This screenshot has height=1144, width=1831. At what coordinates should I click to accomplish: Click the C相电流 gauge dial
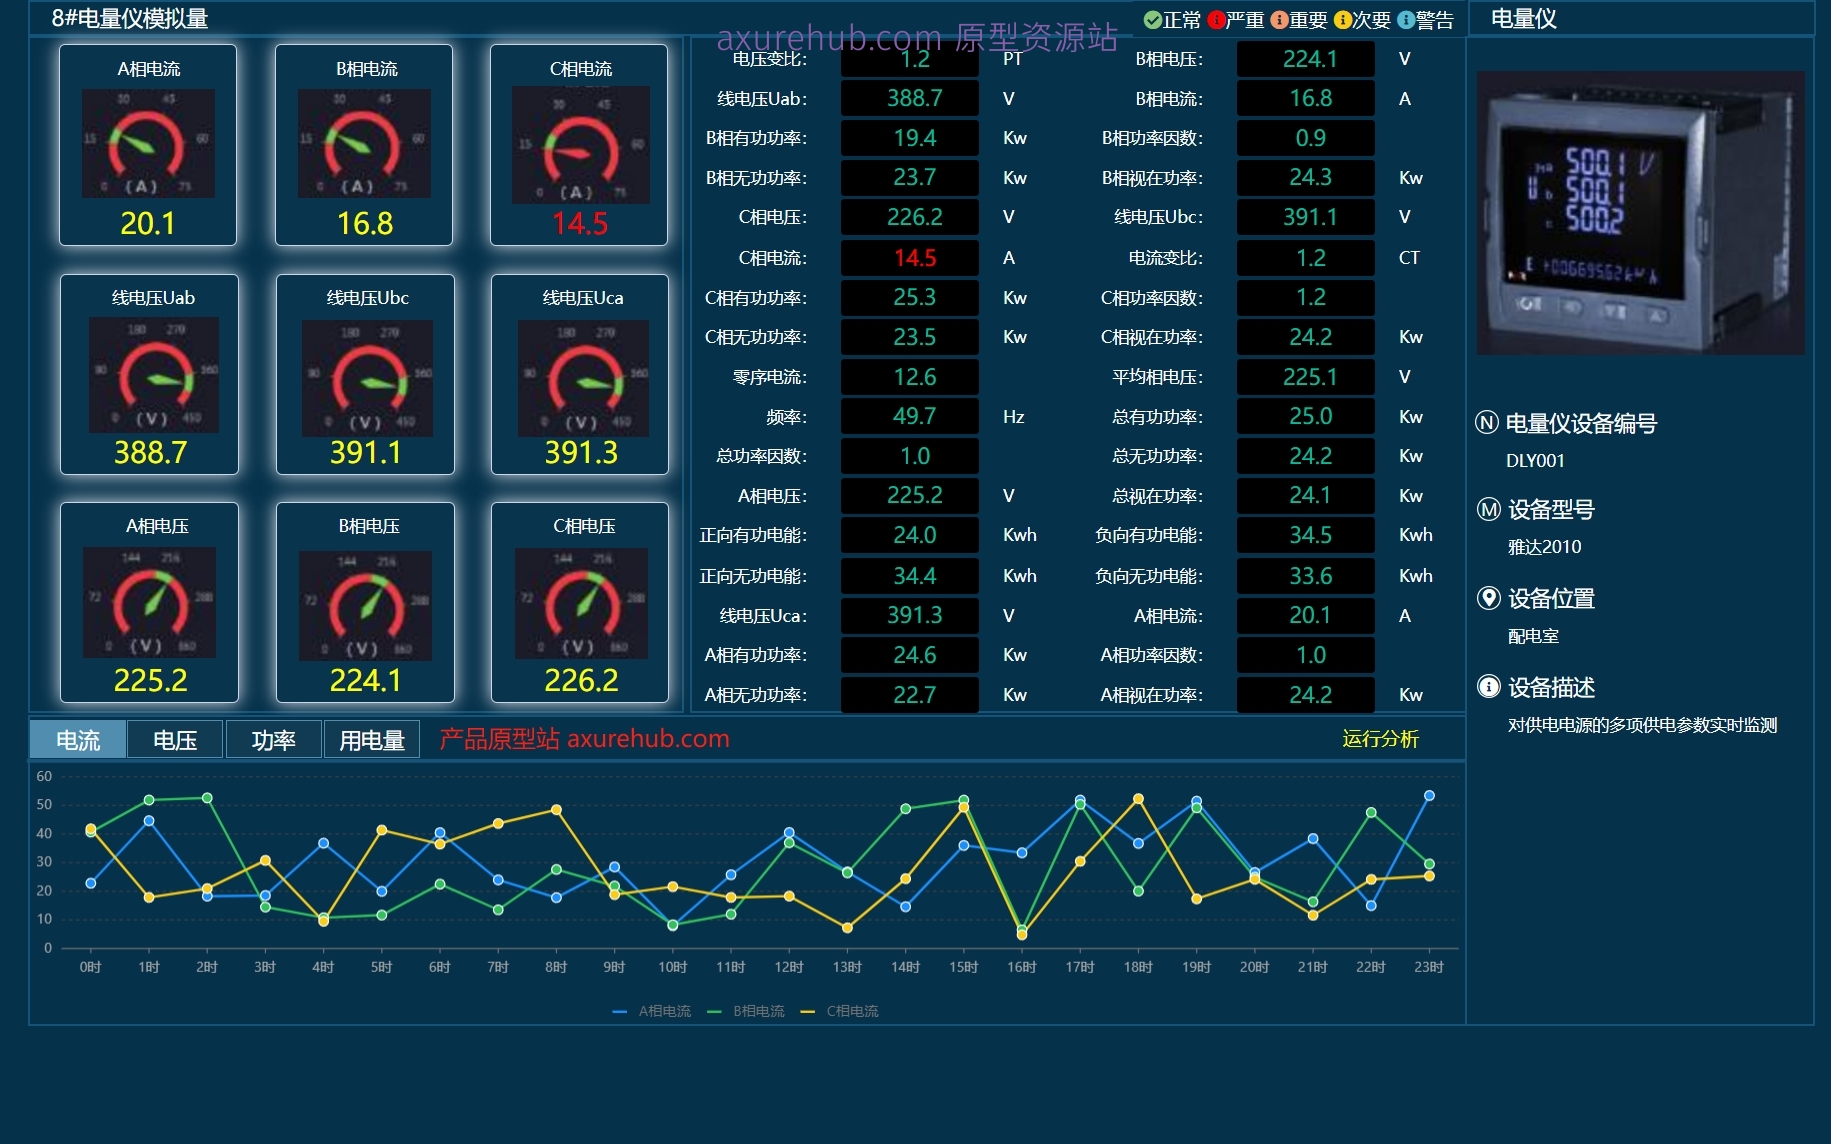coord(580,145)
